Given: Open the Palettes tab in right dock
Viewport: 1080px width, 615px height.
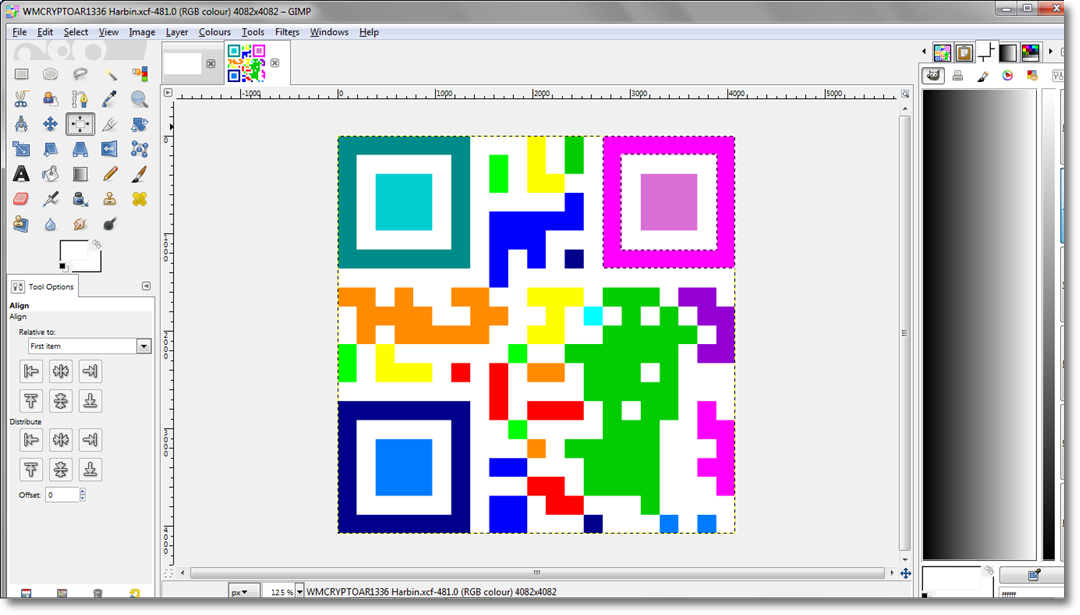Looking at the screenshot, I should click(x=1030, y=52).
